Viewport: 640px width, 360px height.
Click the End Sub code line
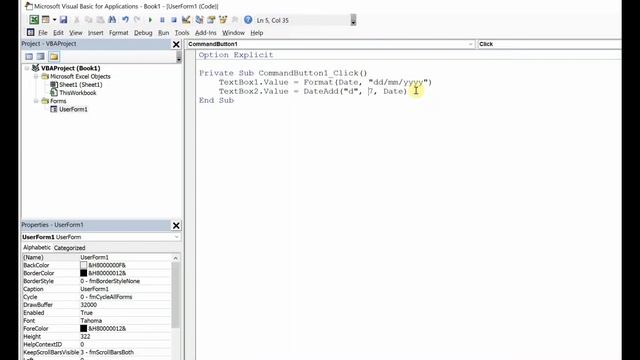[x=216, y=100]
